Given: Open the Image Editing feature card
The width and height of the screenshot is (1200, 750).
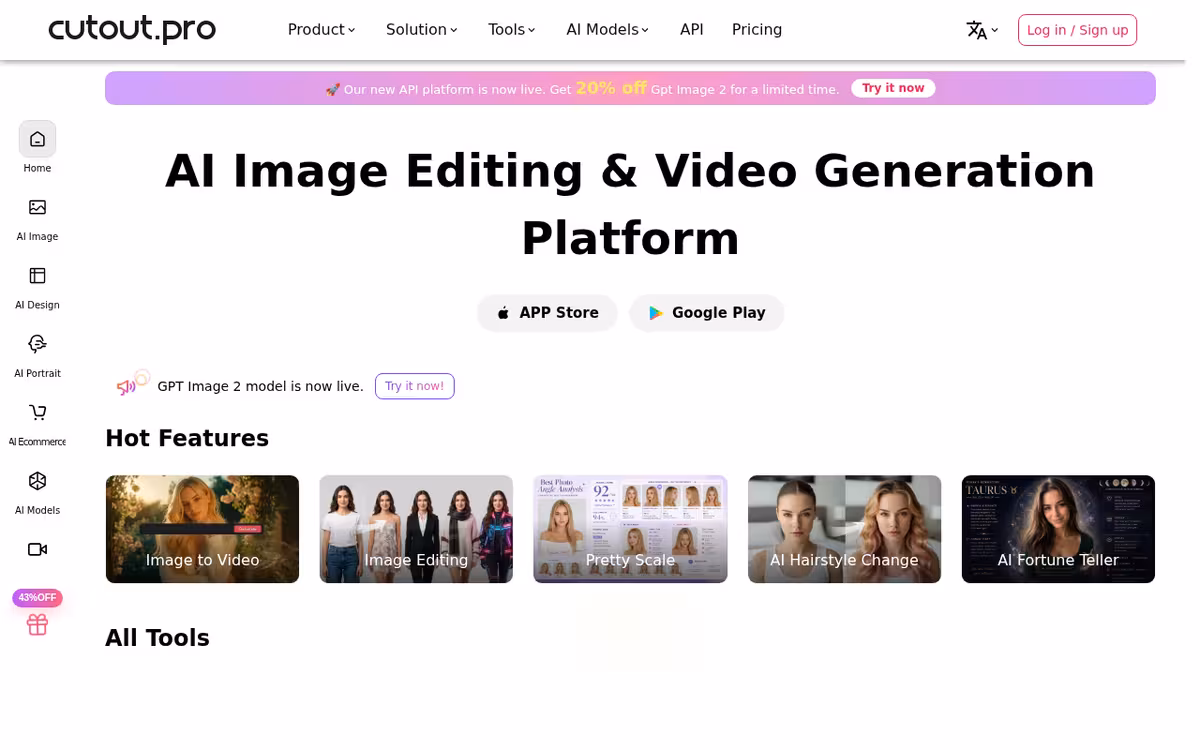Looking at the screenshot, I should pos(416,529).
